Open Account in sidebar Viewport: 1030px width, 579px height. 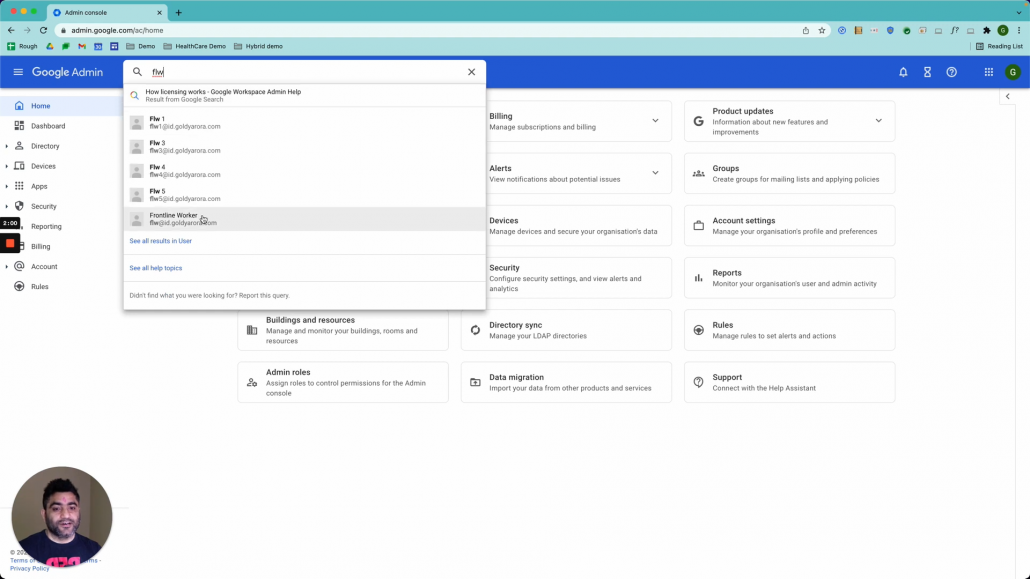(x=43, y=267)
